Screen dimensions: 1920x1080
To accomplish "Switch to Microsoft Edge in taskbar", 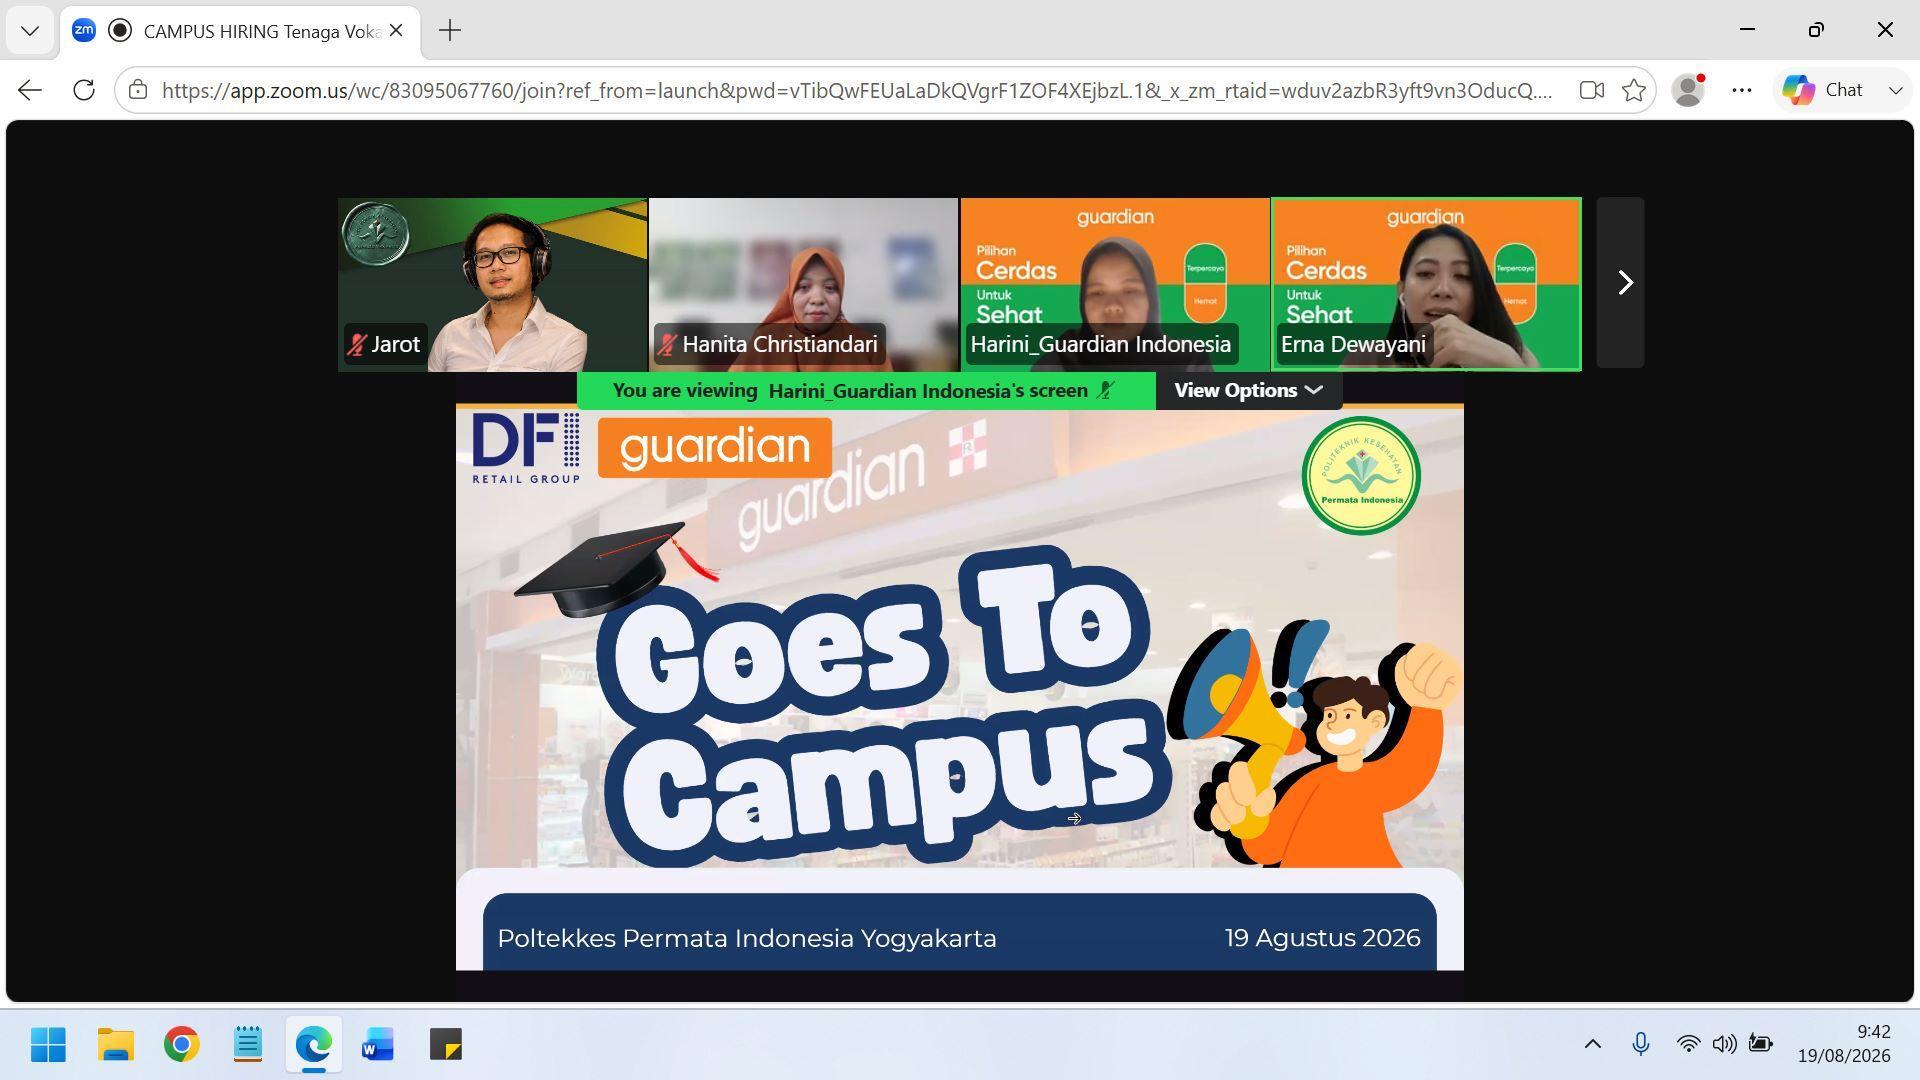I will coord(313,1045).
